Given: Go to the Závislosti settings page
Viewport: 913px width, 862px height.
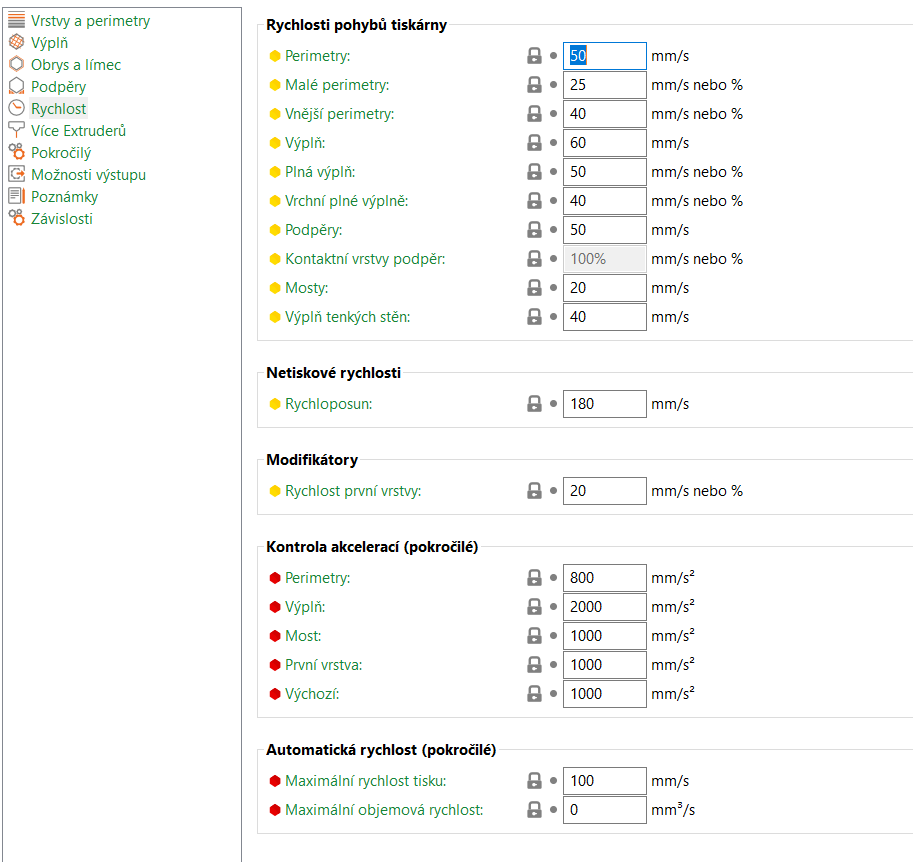Looking at the screenshot, I should coord(61,218).
